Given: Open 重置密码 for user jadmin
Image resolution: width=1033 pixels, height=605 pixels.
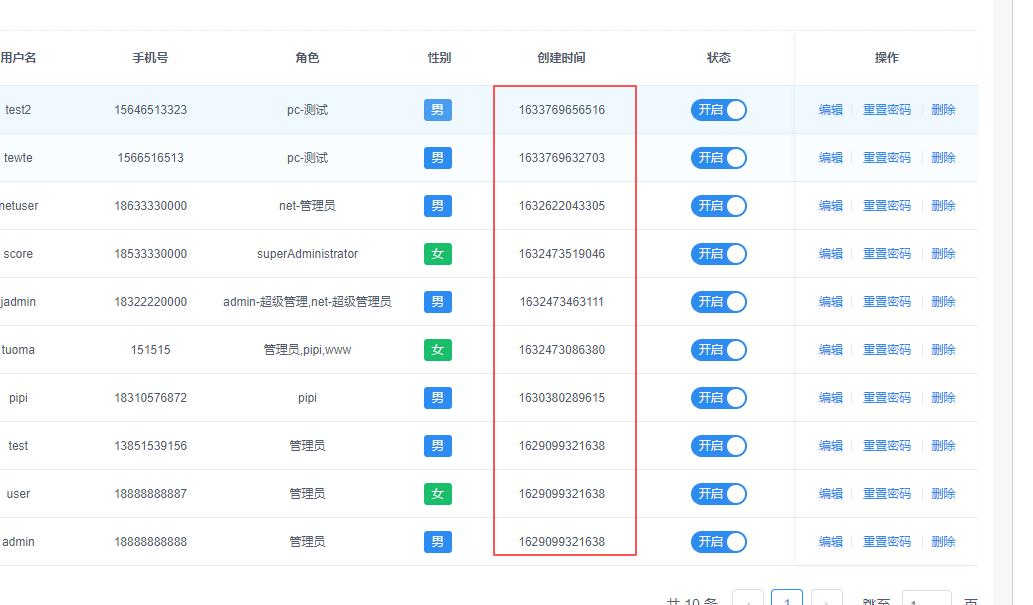Looking at the screenshot, I should (x=887, y=302).
